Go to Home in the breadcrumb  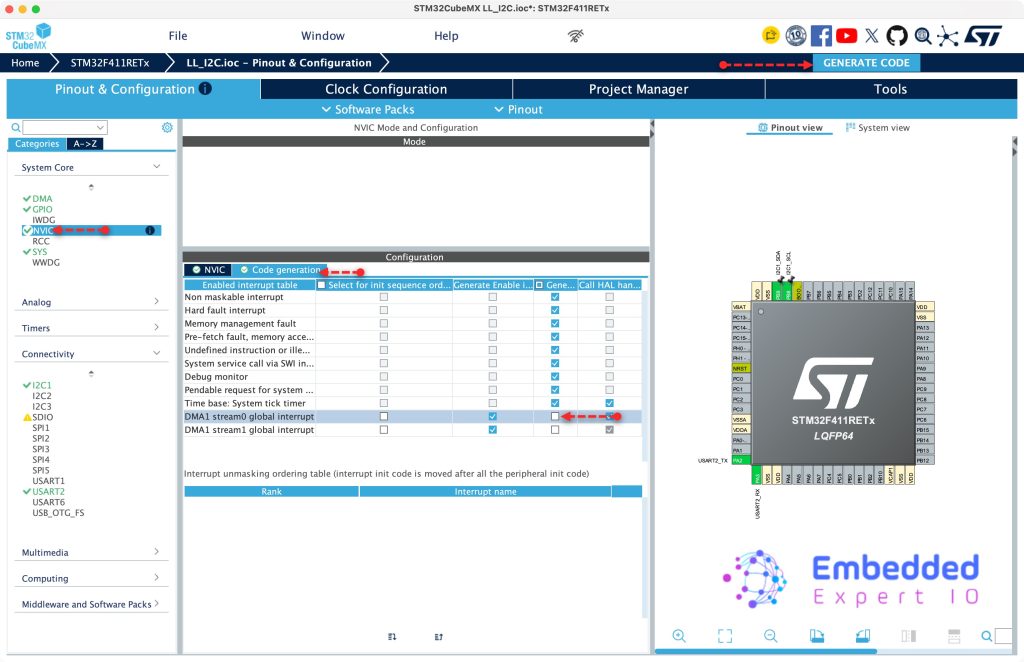click(25, 63)
